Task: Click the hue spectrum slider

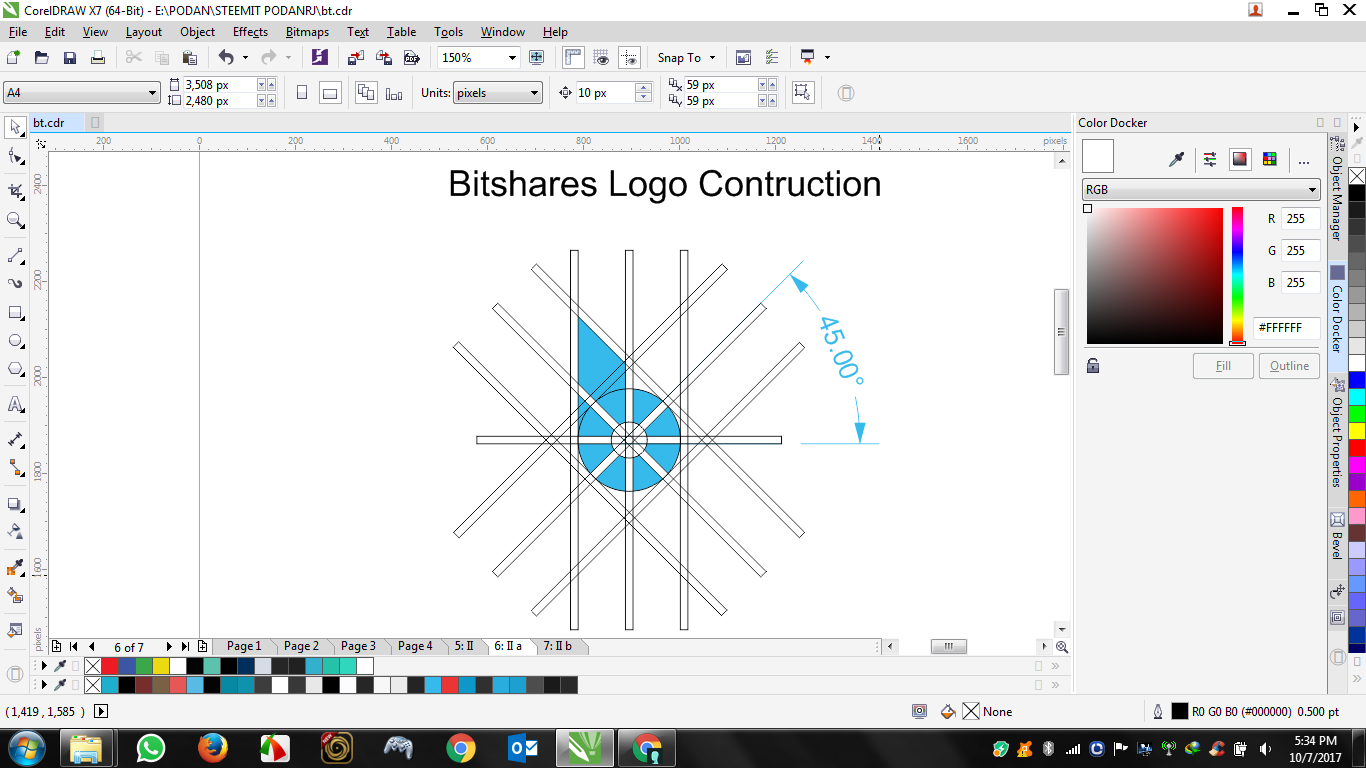Action: (1237, 276)
